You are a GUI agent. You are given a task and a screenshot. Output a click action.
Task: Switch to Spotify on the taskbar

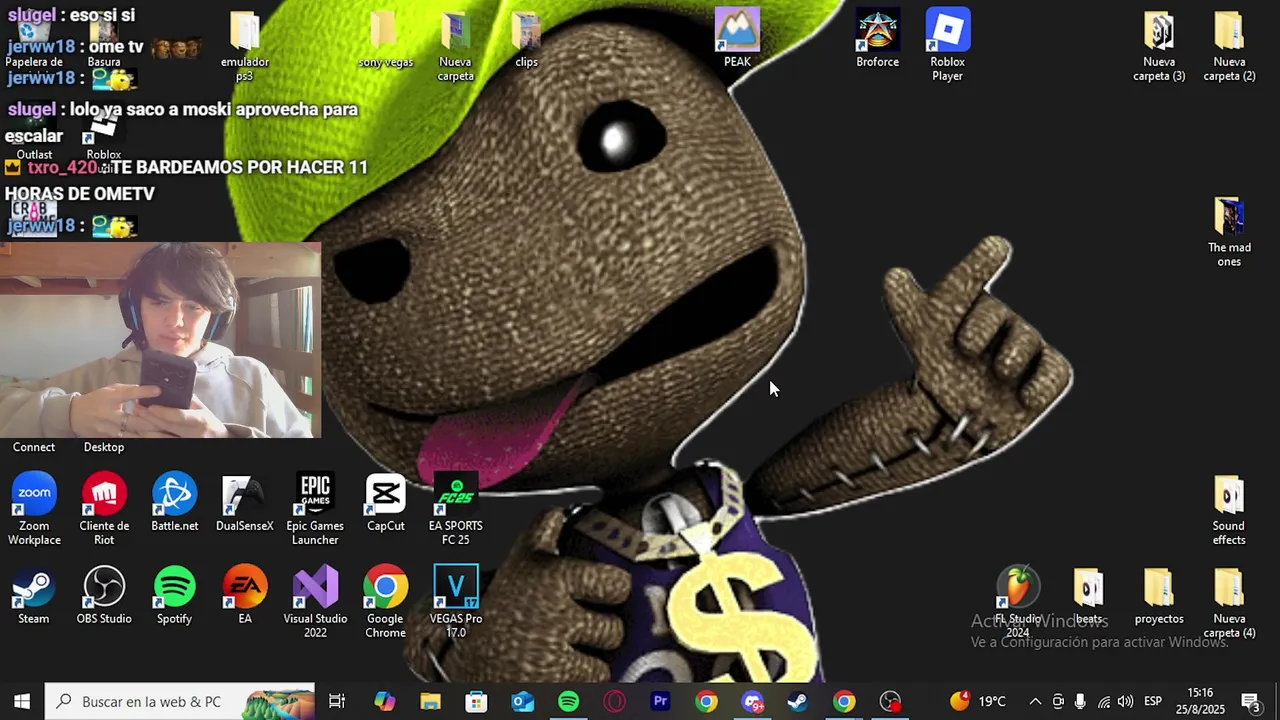568,701
